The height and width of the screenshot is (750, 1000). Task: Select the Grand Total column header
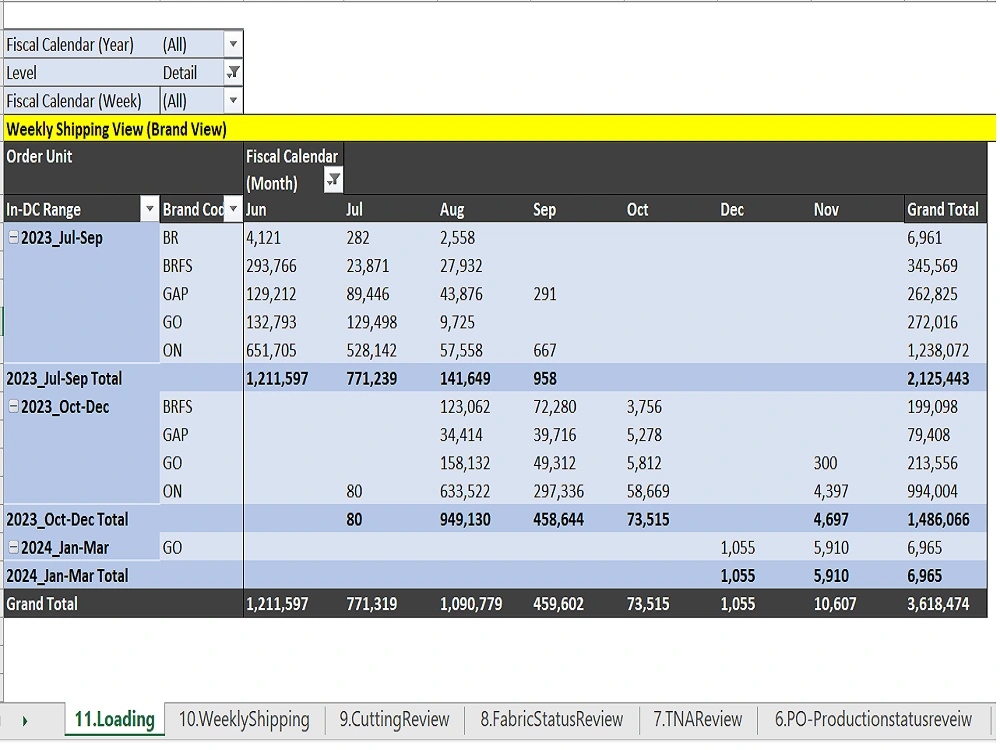946,209
